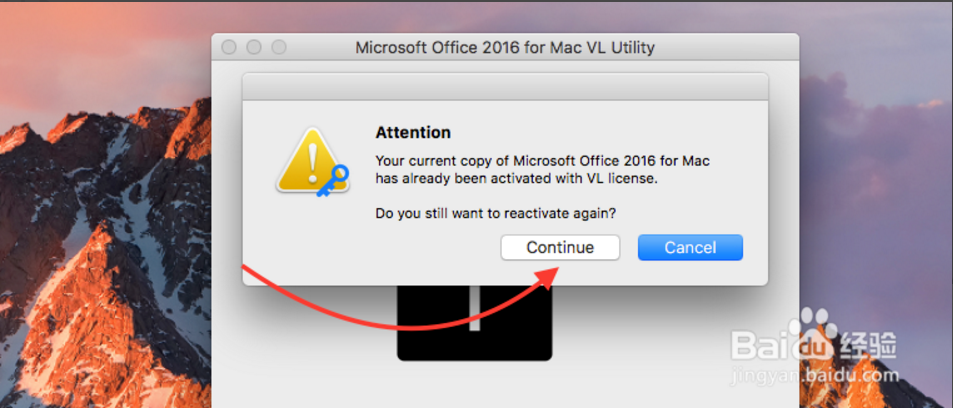The width and height of the screenshot is (953, 408).
Task: Click the 'Your current copy of Microsoft Office' line
Action: pos(542,161)
